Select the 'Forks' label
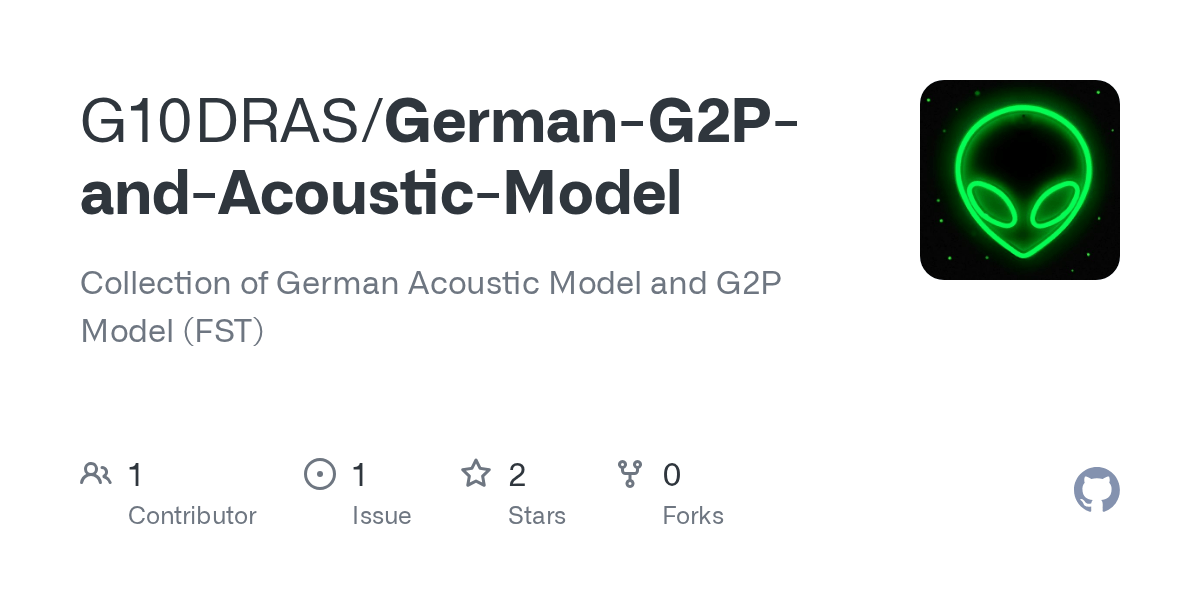Screen dimensions: 1200x600 point(693,516)
